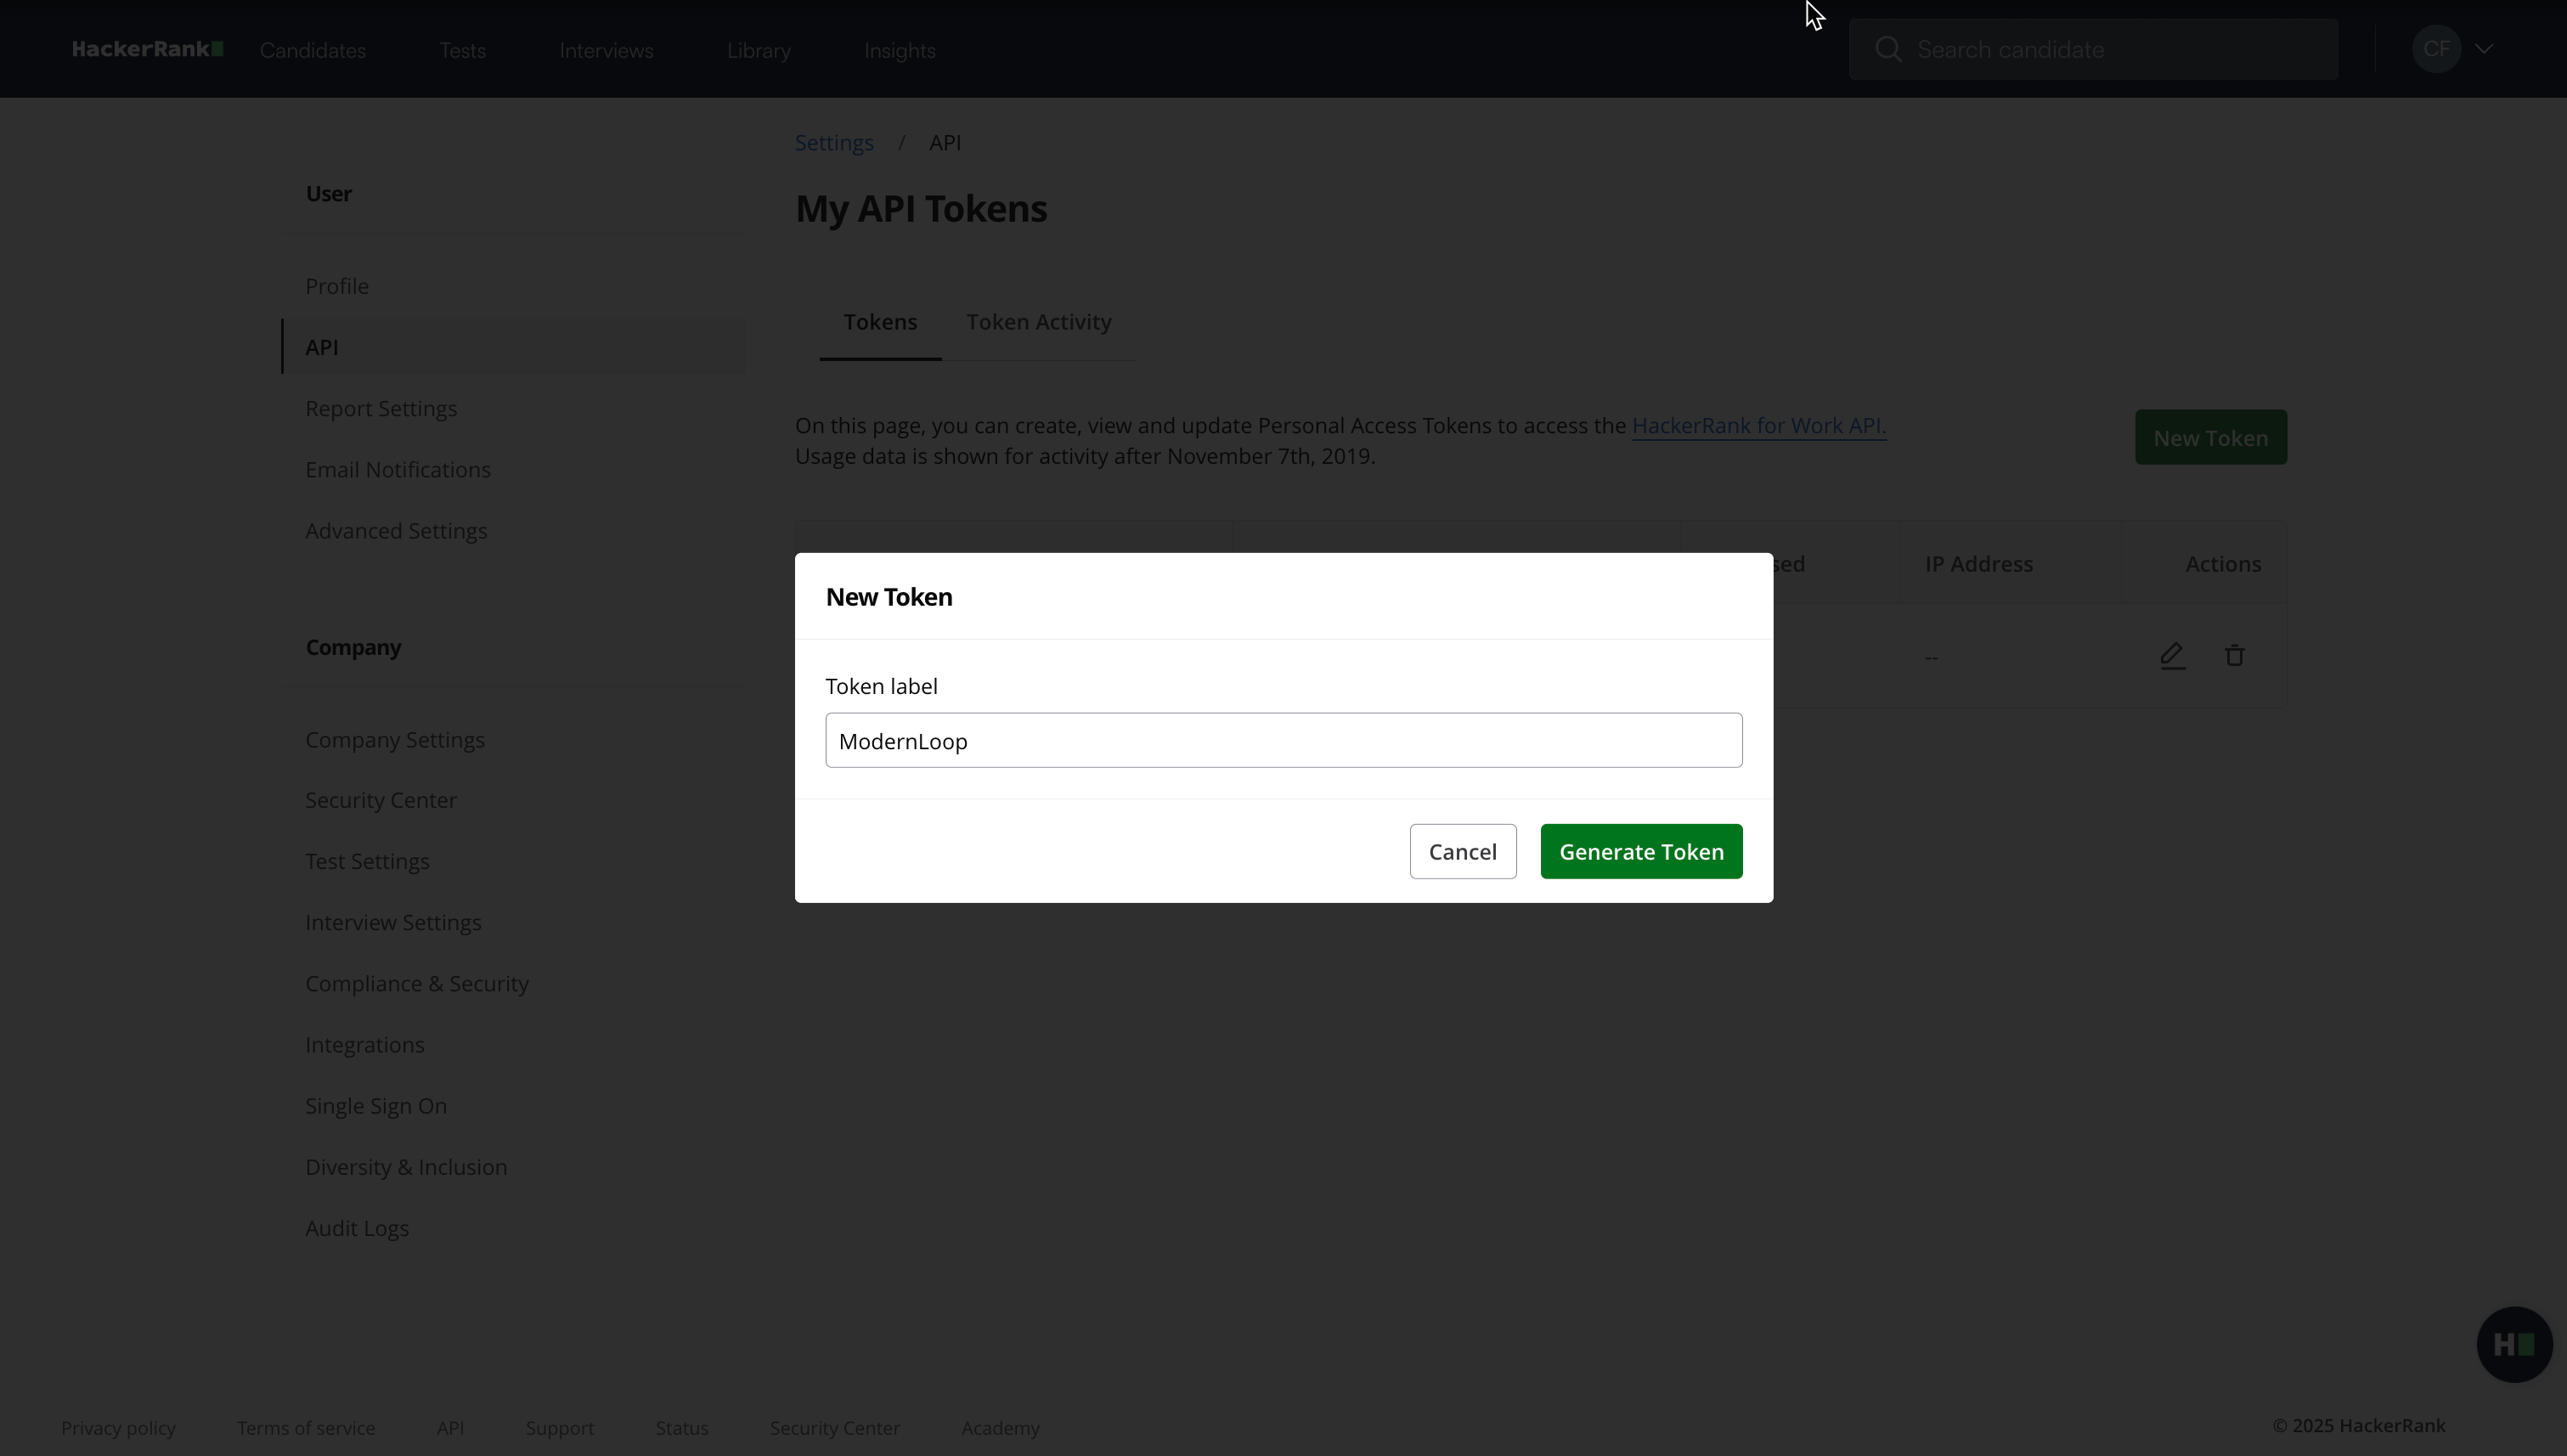Select the Tokens tab
The image size is (2567, 1456).
click(x=879, y=322)
